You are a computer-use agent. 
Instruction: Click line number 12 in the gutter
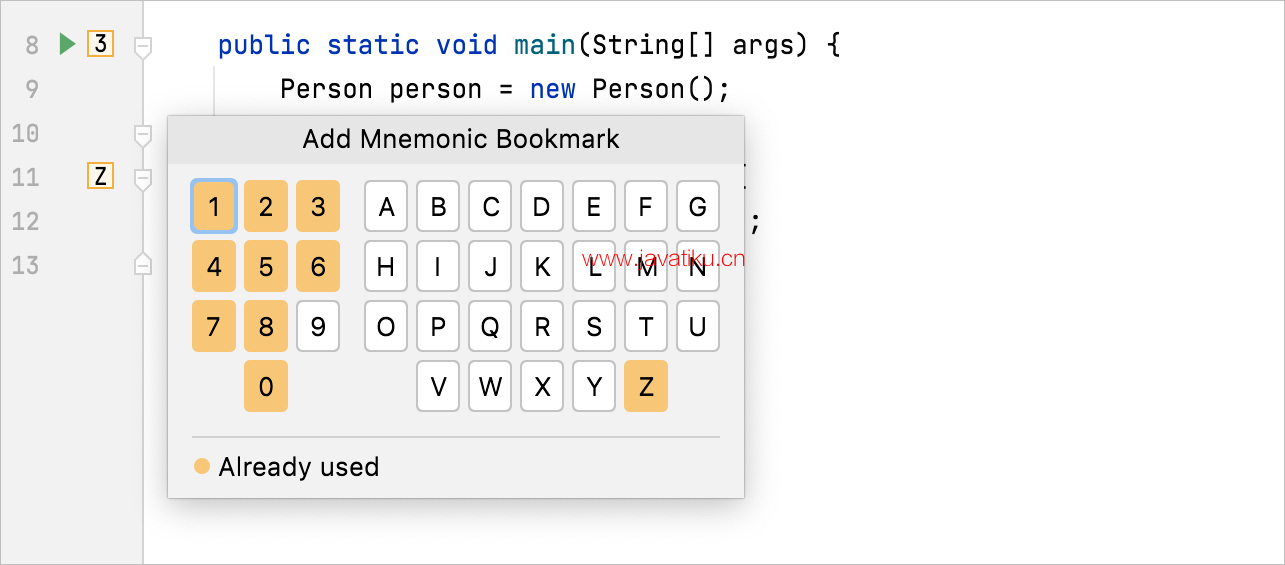click(x=26, y=221)
